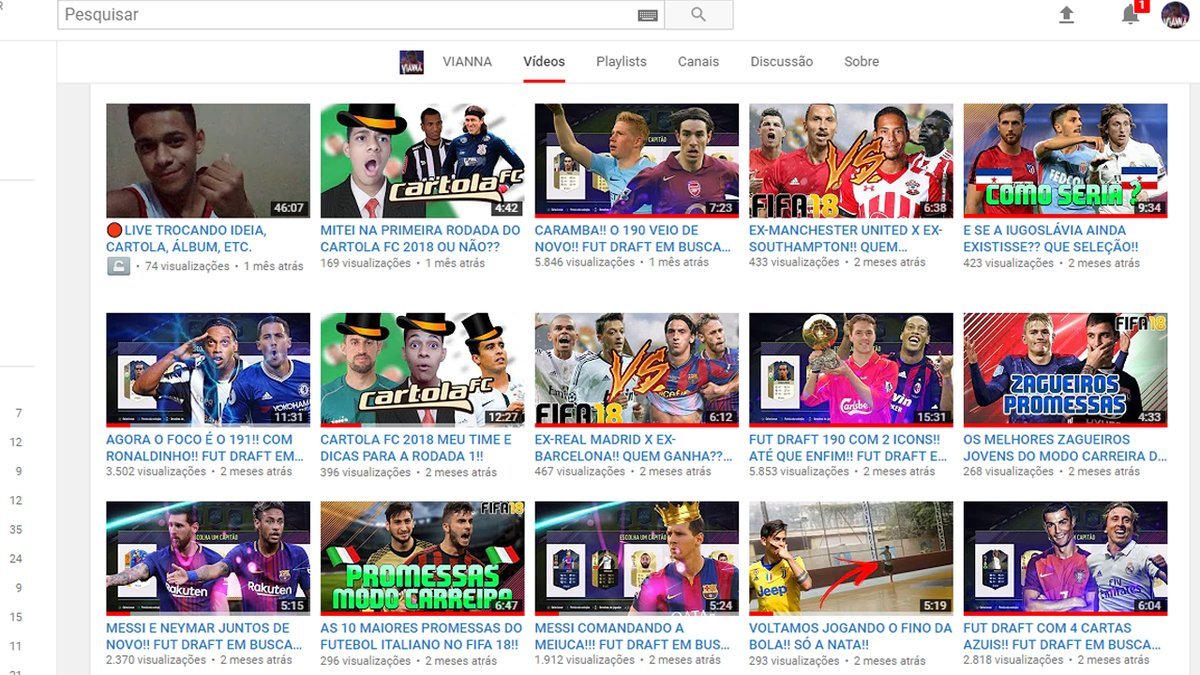Open the 6:12 Real Madrid VS Barcelona thumbnail
Screen dimensions: 1200x675
pos(637,370)
